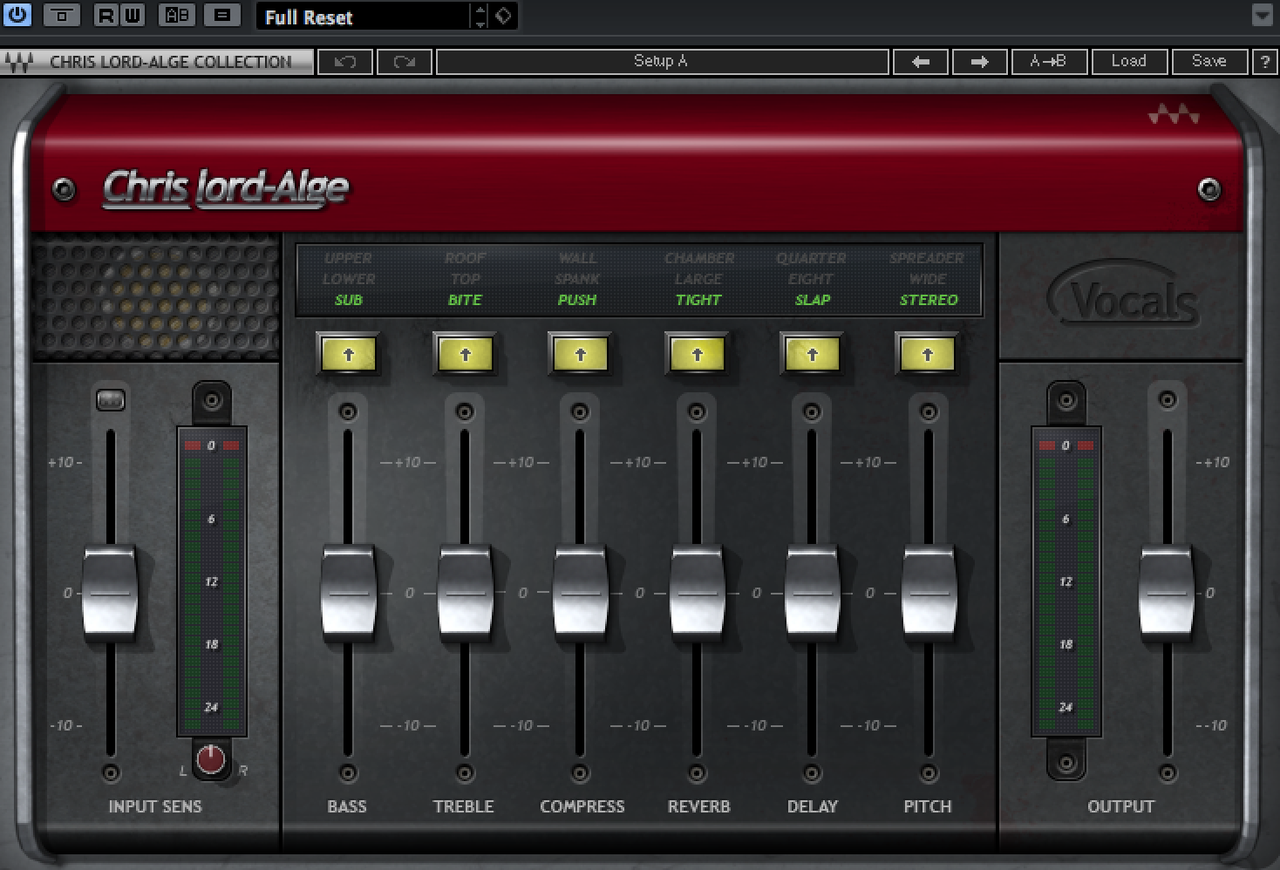Click the dimmed WIDE label in the display
Viewport: 1280px width, 870px height.
pos(928,279)
